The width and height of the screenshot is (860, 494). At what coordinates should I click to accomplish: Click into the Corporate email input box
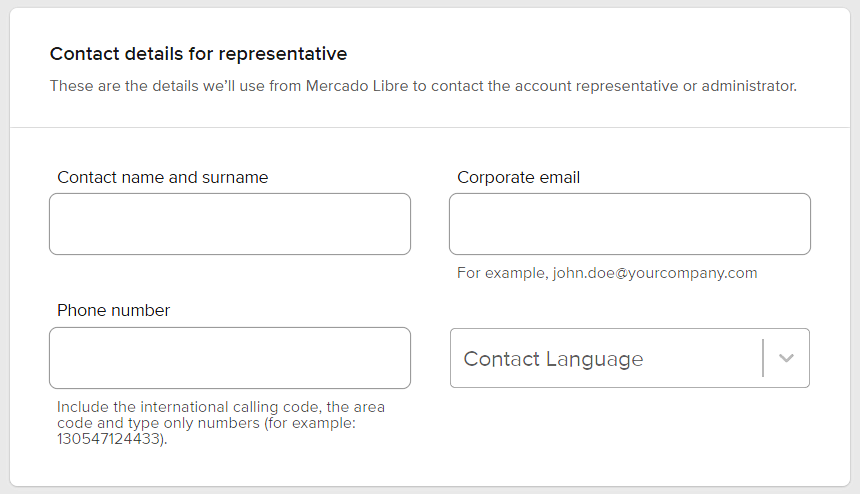(x=629, y=224)
